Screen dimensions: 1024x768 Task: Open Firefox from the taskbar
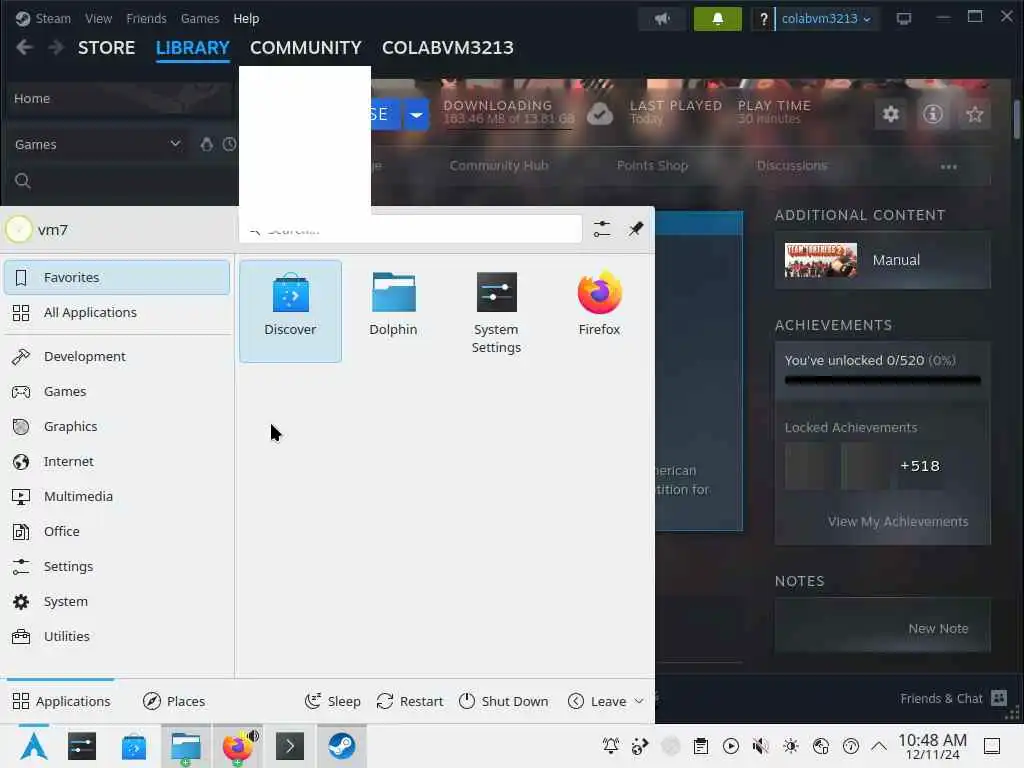pos(238,746)
